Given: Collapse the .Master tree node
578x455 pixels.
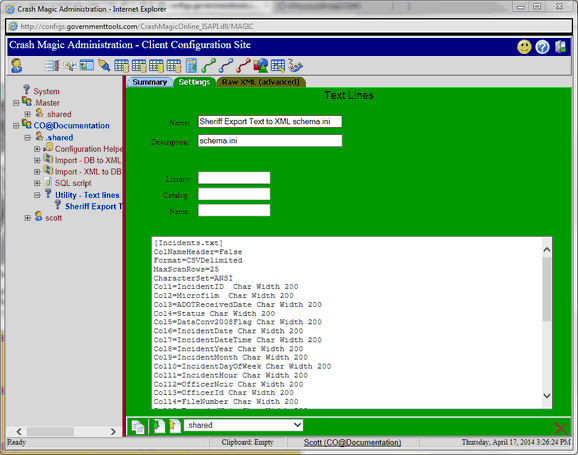Looking at the screenshot, I should [x=16, y=103].
